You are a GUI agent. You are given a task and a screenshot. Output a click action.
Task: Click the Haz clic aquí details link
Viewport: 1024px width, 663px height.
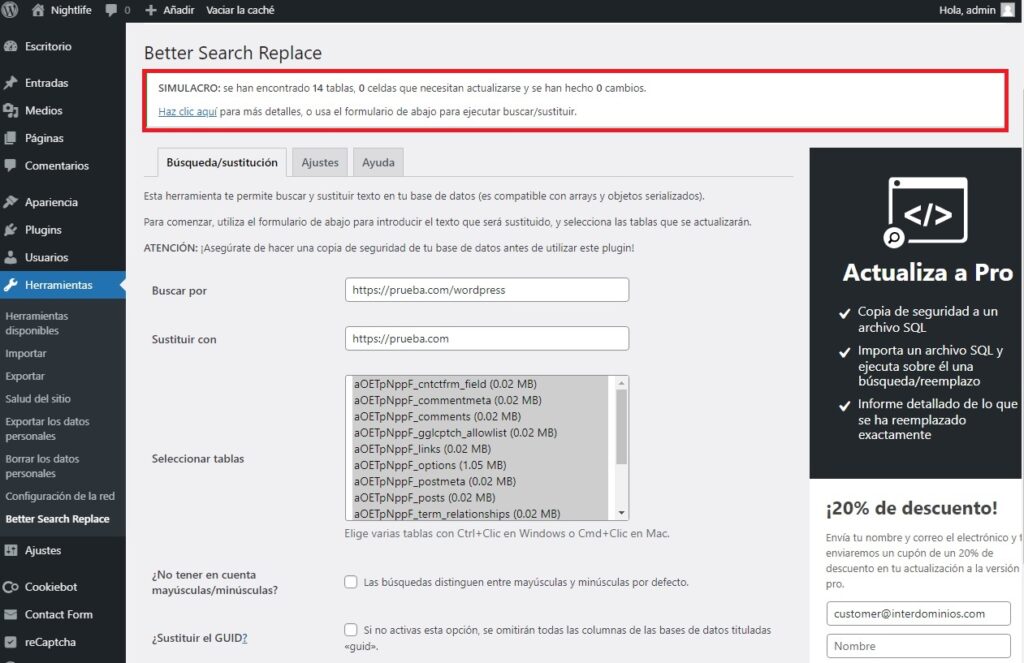(x=187, y=112)
